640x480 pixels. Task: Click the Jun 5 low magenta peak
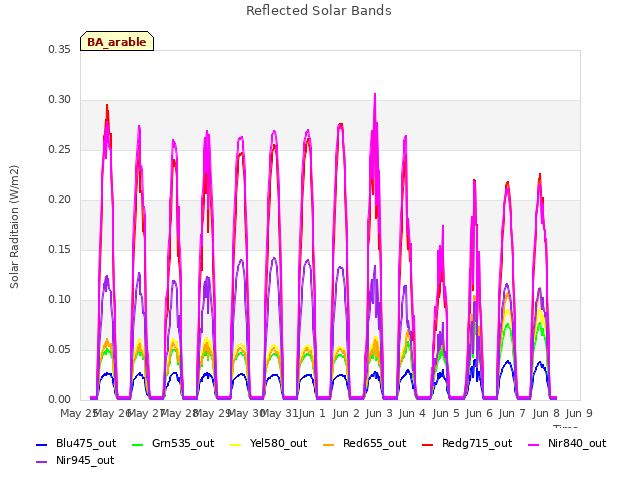(442, 229)
